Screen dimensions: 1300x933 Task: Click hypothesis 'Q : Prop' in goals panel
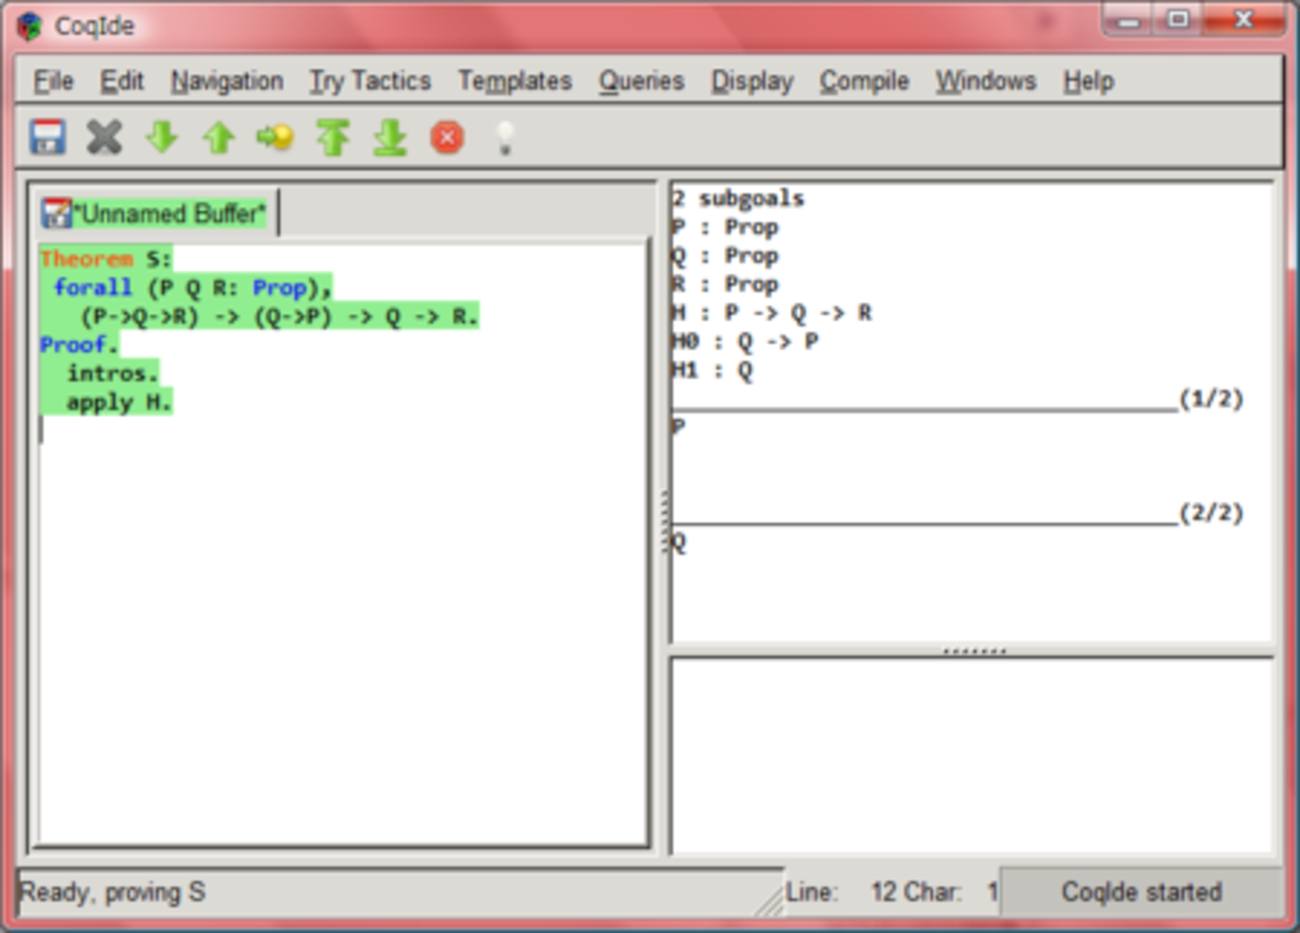tap(725, 256)
